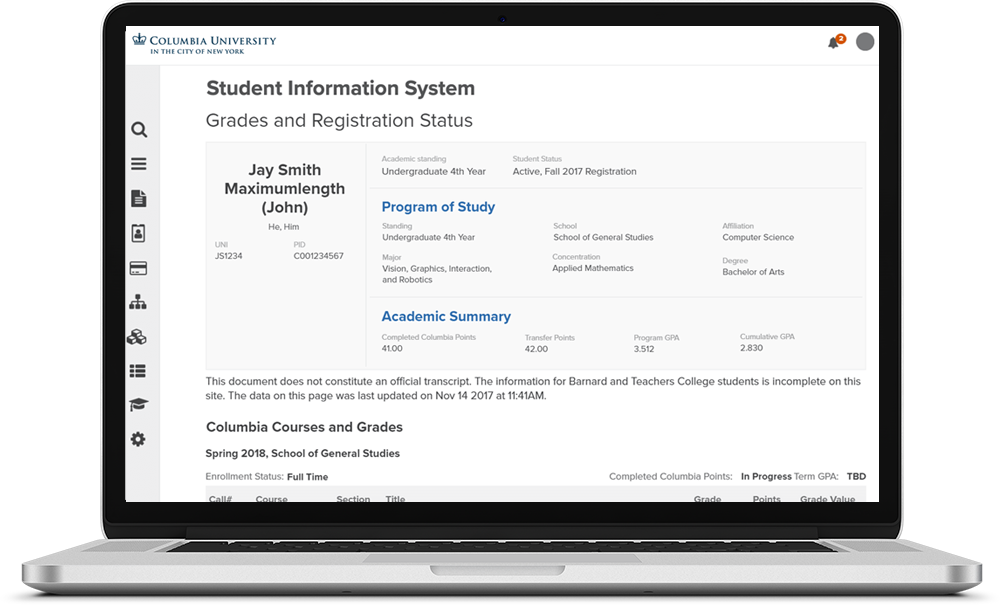1000x605 pixels.
Task: Open the notifications bell icon
Action: click(834, 43)
